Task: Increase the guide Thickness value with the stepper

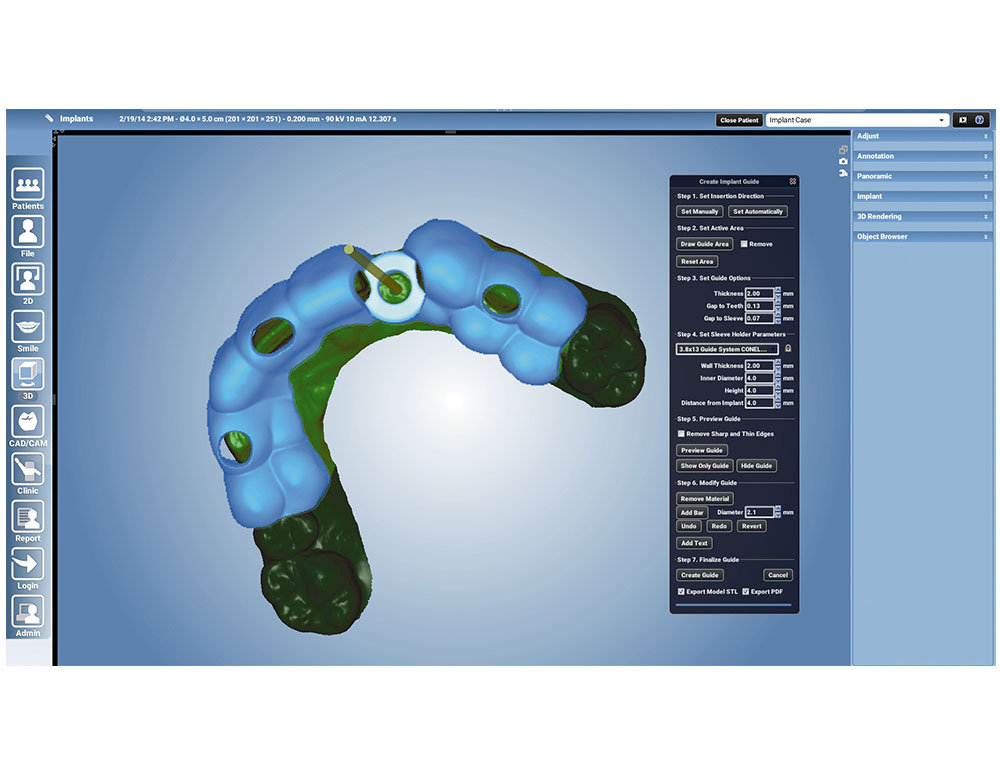Action: [777, 289]
